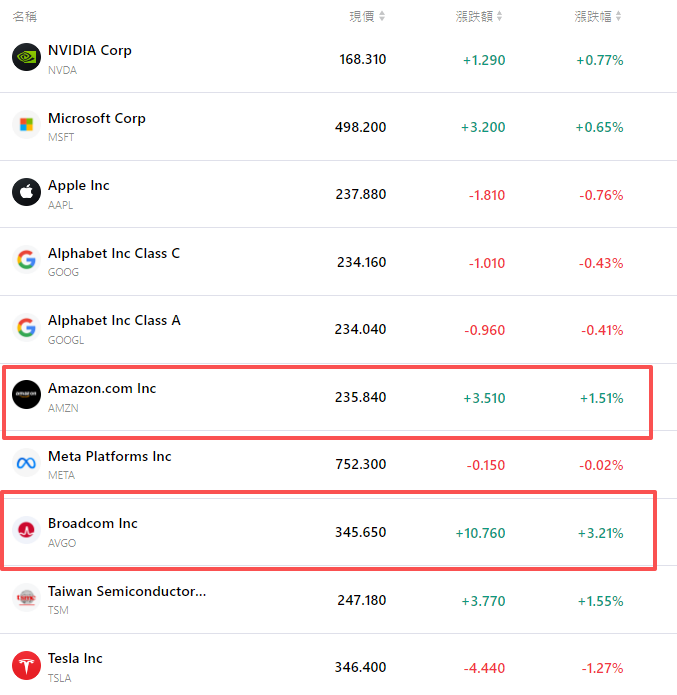This screenshot has width=677, height=695.
Task: Click the Meta Platforms logo icon
Action: pos(26,463)
